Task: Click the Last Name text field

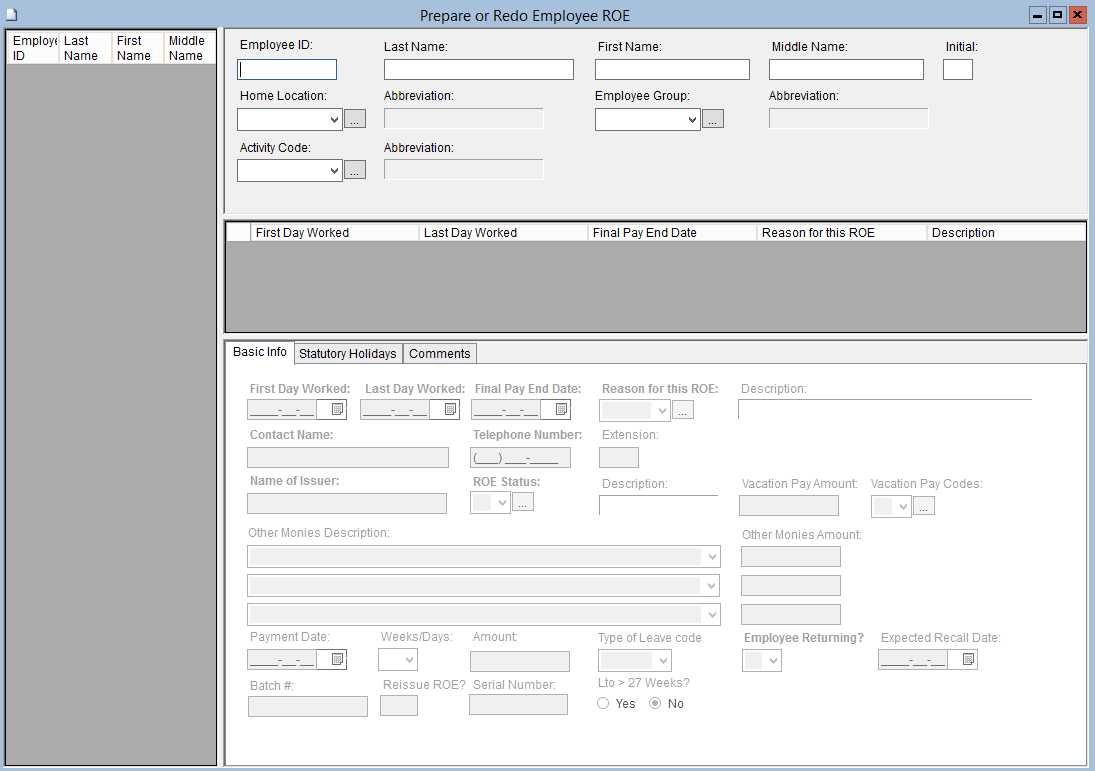Action: pyautogui.click(x=478, y=69)
